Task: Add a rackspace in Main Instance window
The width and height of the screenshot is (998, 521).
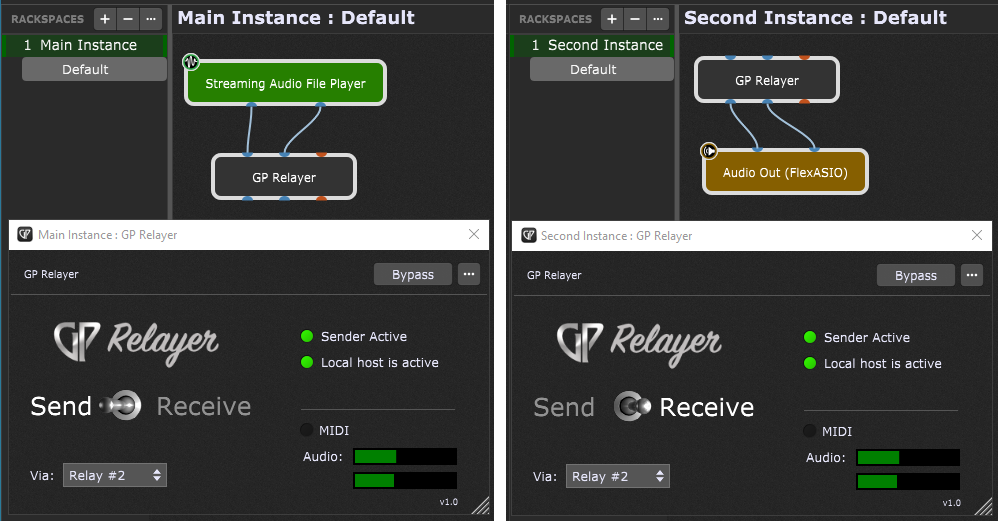Action: (x=105, y=19)
